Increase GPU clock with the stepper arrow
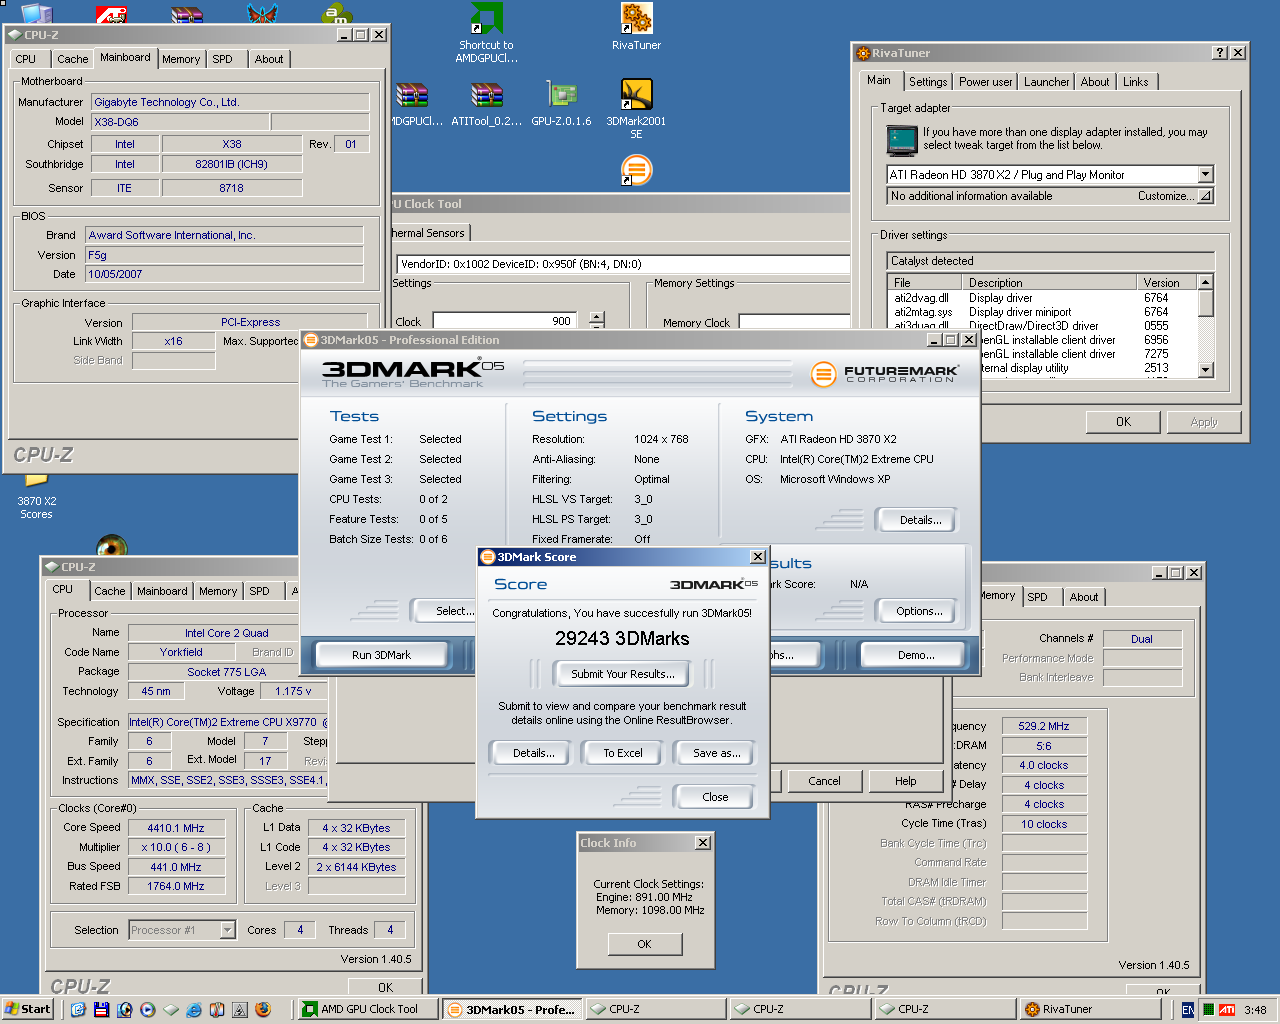The width and height of the screenshot is (1280, 1024). coord(597,316)
